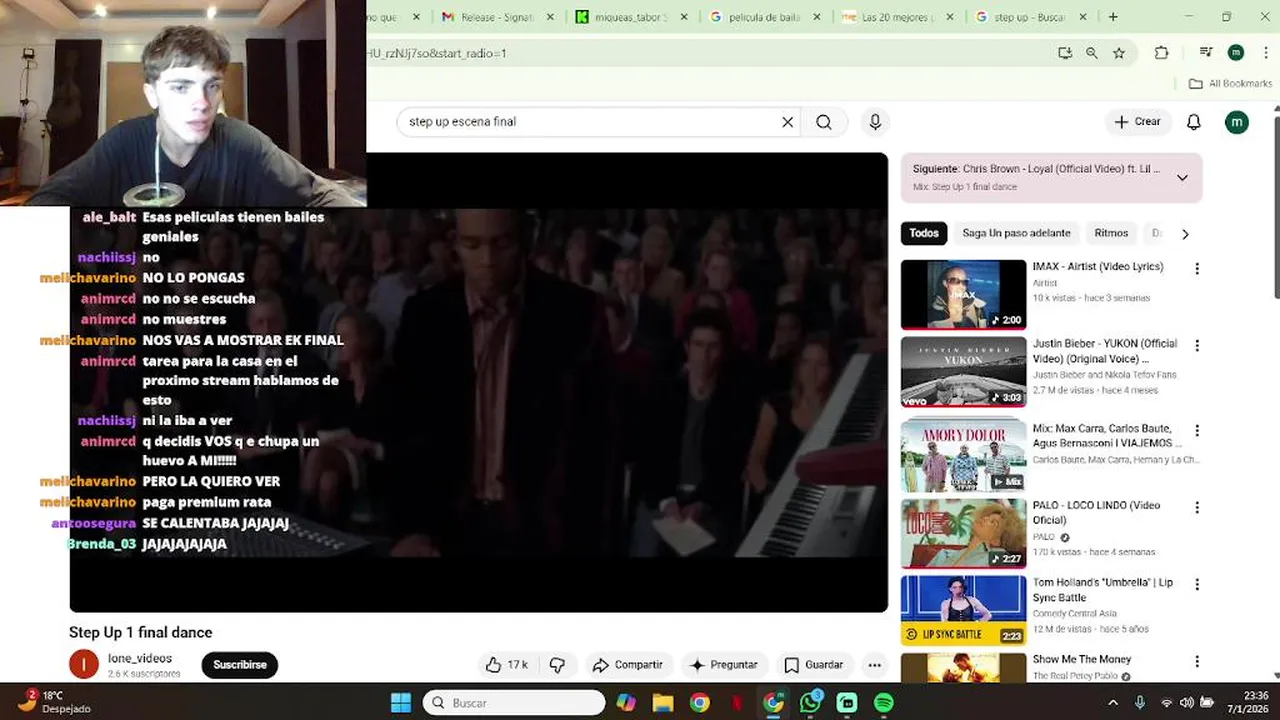The width and height of the screenshot is (1280, 720).
Task: Clear the YouTube search text with X
Action: [787, 122]
